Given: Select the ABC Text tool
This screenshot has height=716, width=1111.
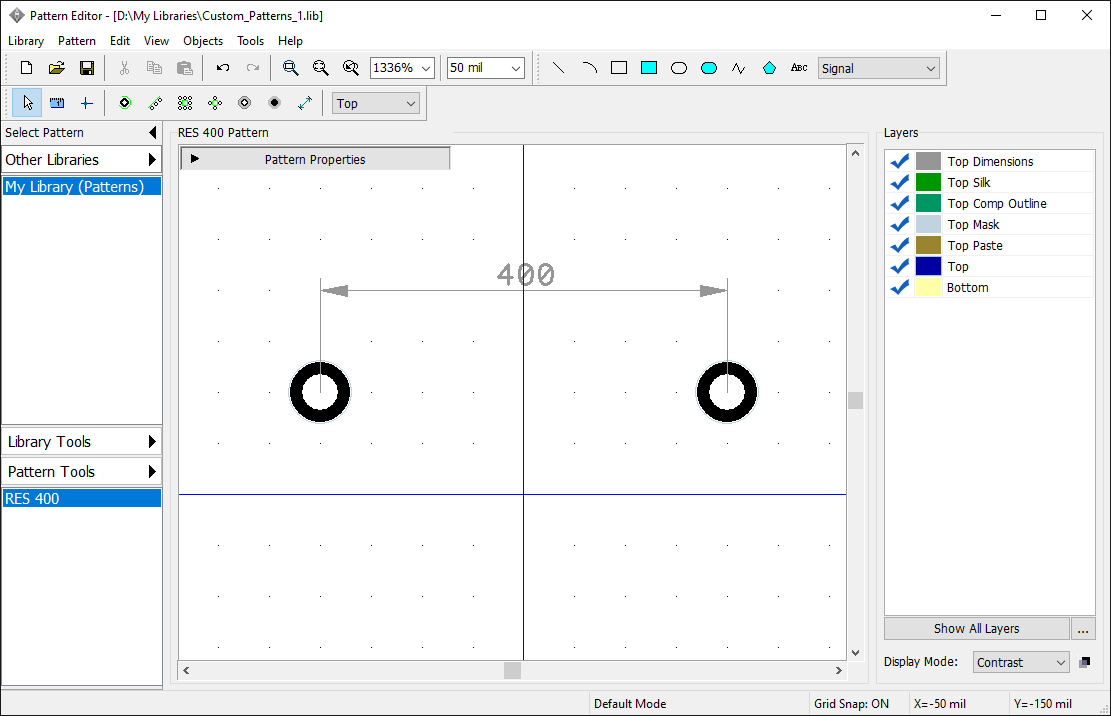Looking at the screenshot, I should coord(799,68).
